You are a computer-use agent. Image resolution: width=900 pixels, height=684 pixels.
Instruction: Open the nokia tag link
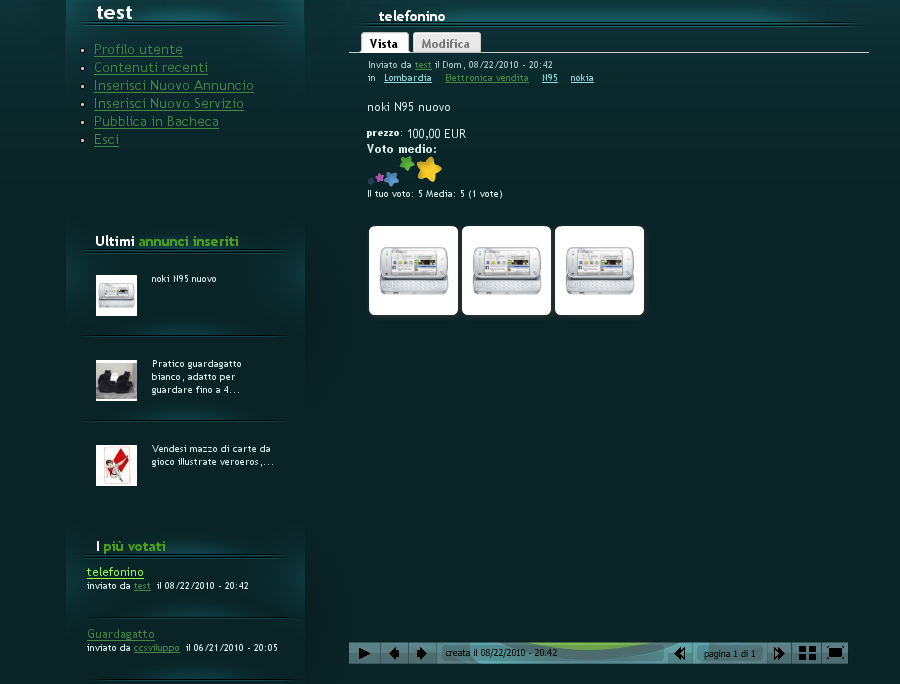[582, 78]
